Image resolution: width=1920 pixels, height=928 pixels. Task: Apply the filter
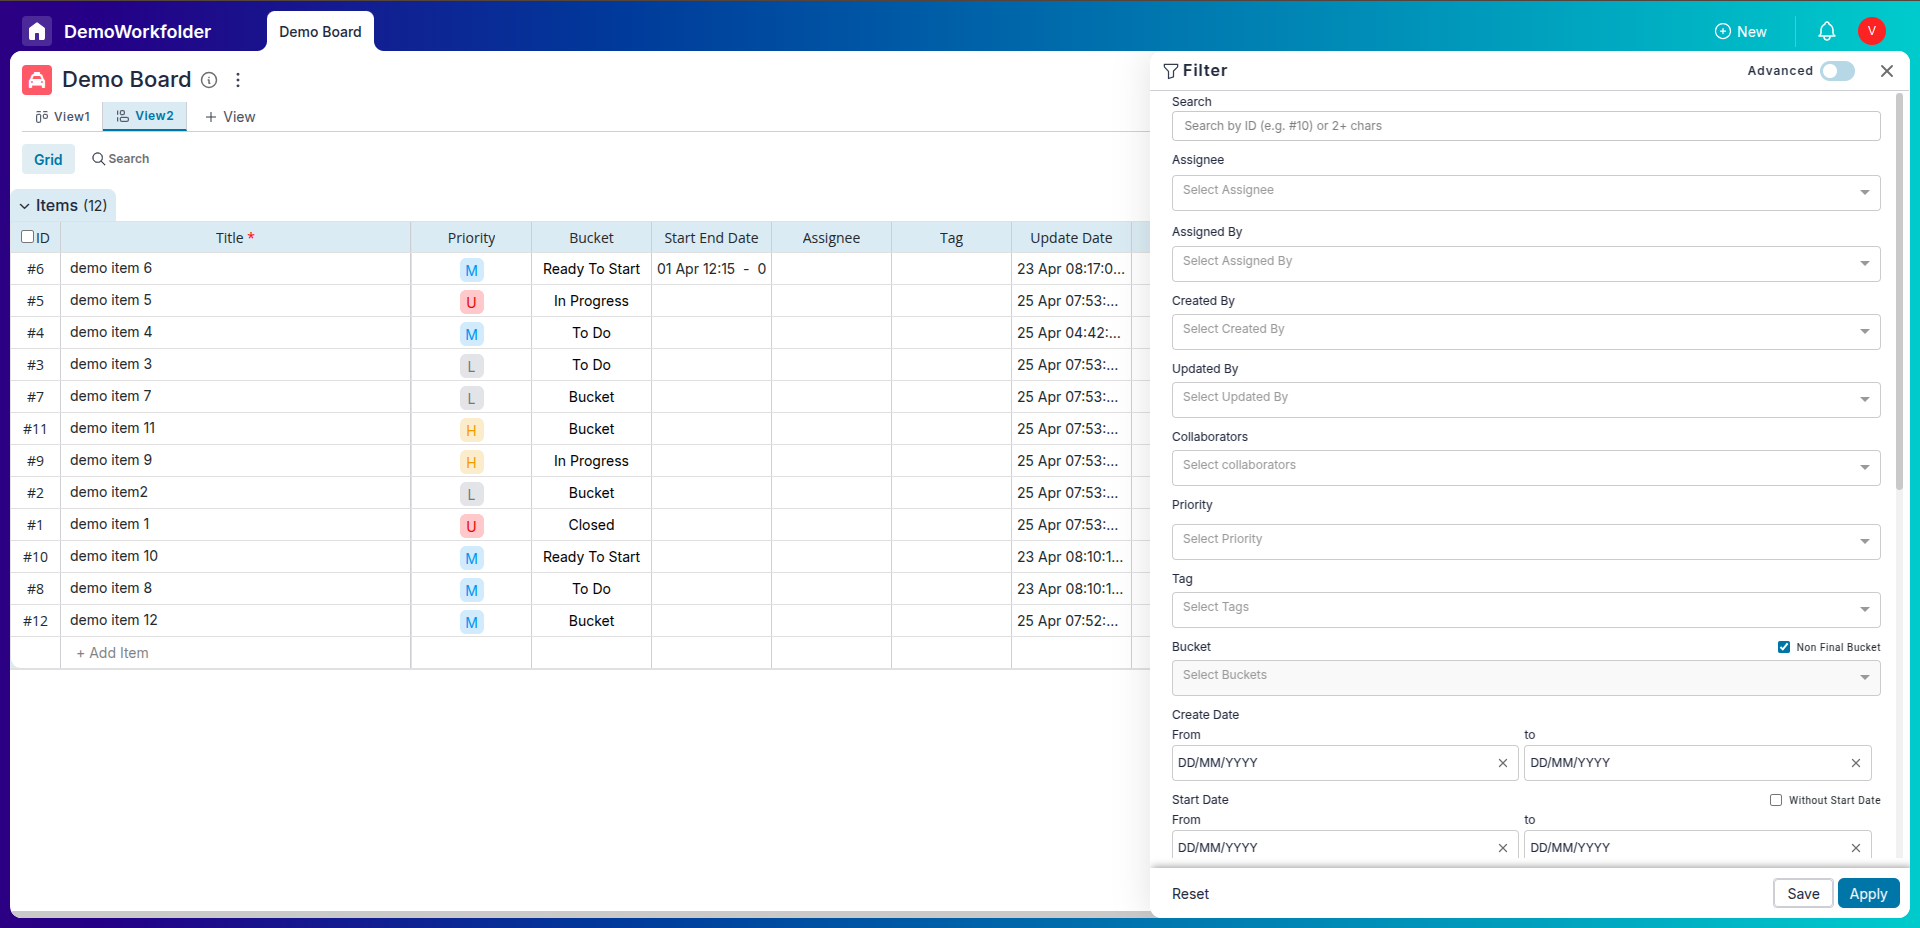(x=1868, y=894)
